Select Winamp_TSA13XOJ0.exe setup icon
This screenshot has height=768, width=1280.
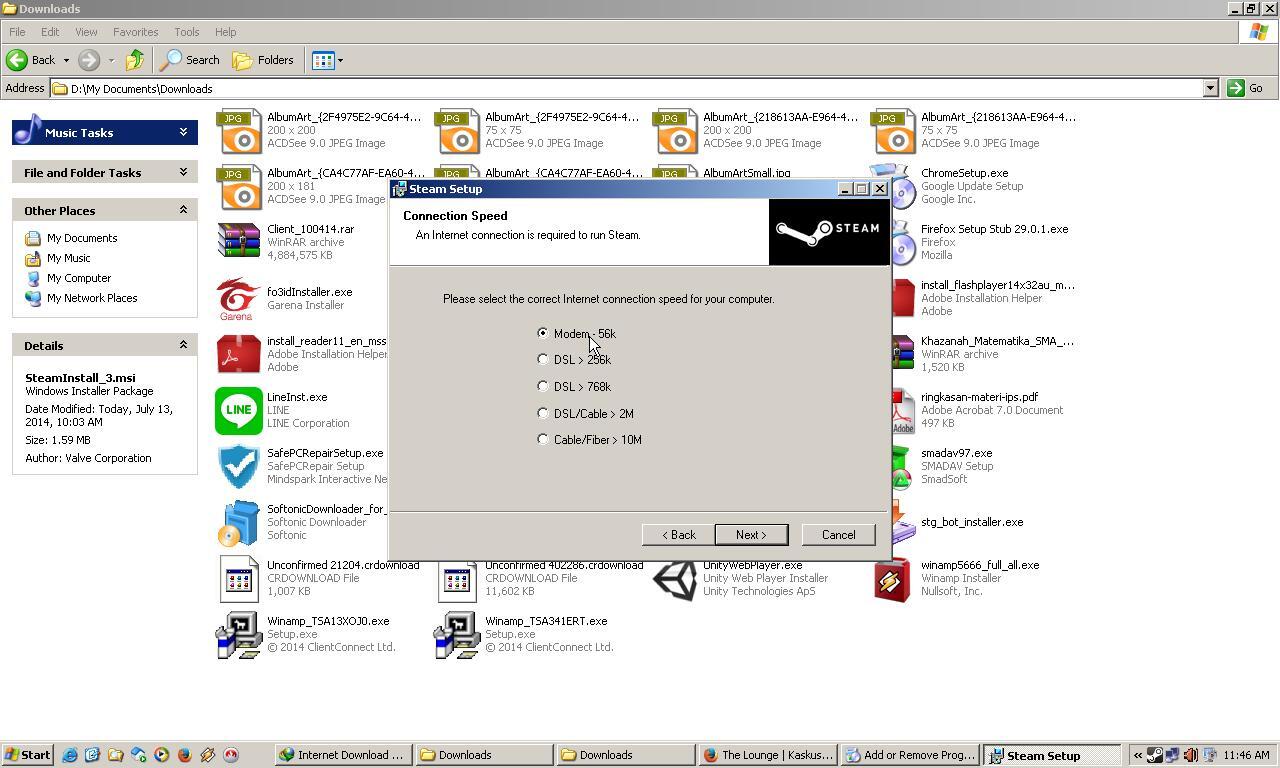pos(239,634)
